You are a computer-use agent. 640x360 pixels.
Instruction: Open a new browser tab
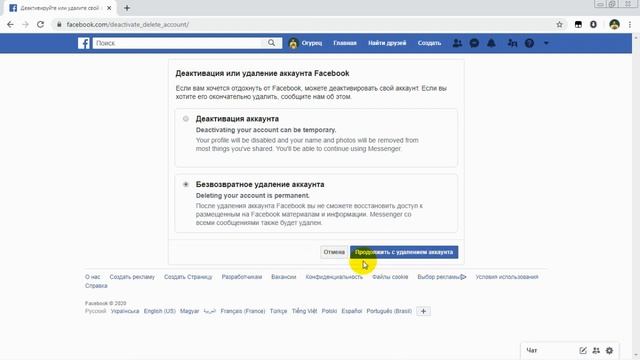point(127,8)
